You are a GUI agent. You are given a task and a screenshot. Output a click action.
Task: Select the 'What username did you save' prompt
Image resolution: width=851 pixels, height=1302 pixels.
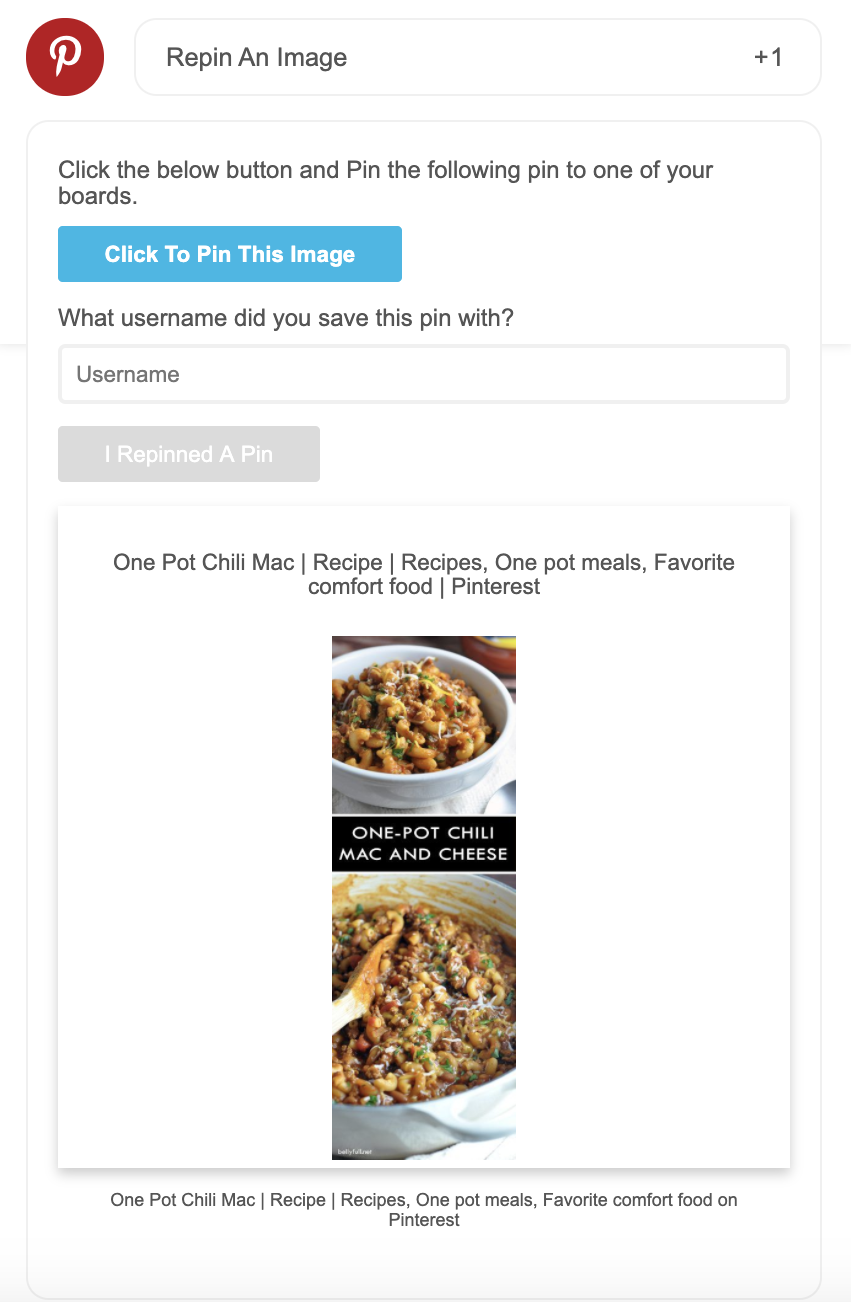tap(284, 318)
